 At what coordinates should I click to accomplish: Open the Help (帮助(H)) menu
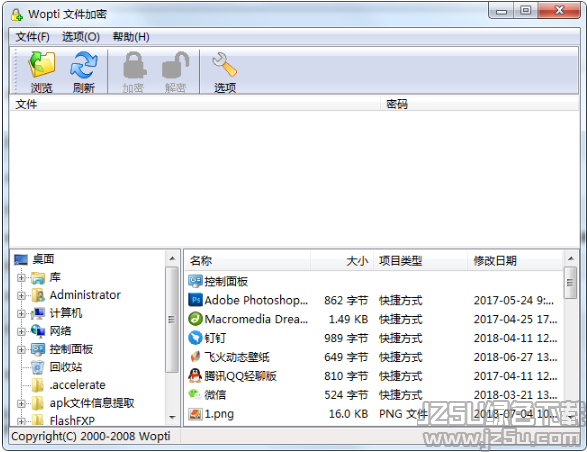131,37
